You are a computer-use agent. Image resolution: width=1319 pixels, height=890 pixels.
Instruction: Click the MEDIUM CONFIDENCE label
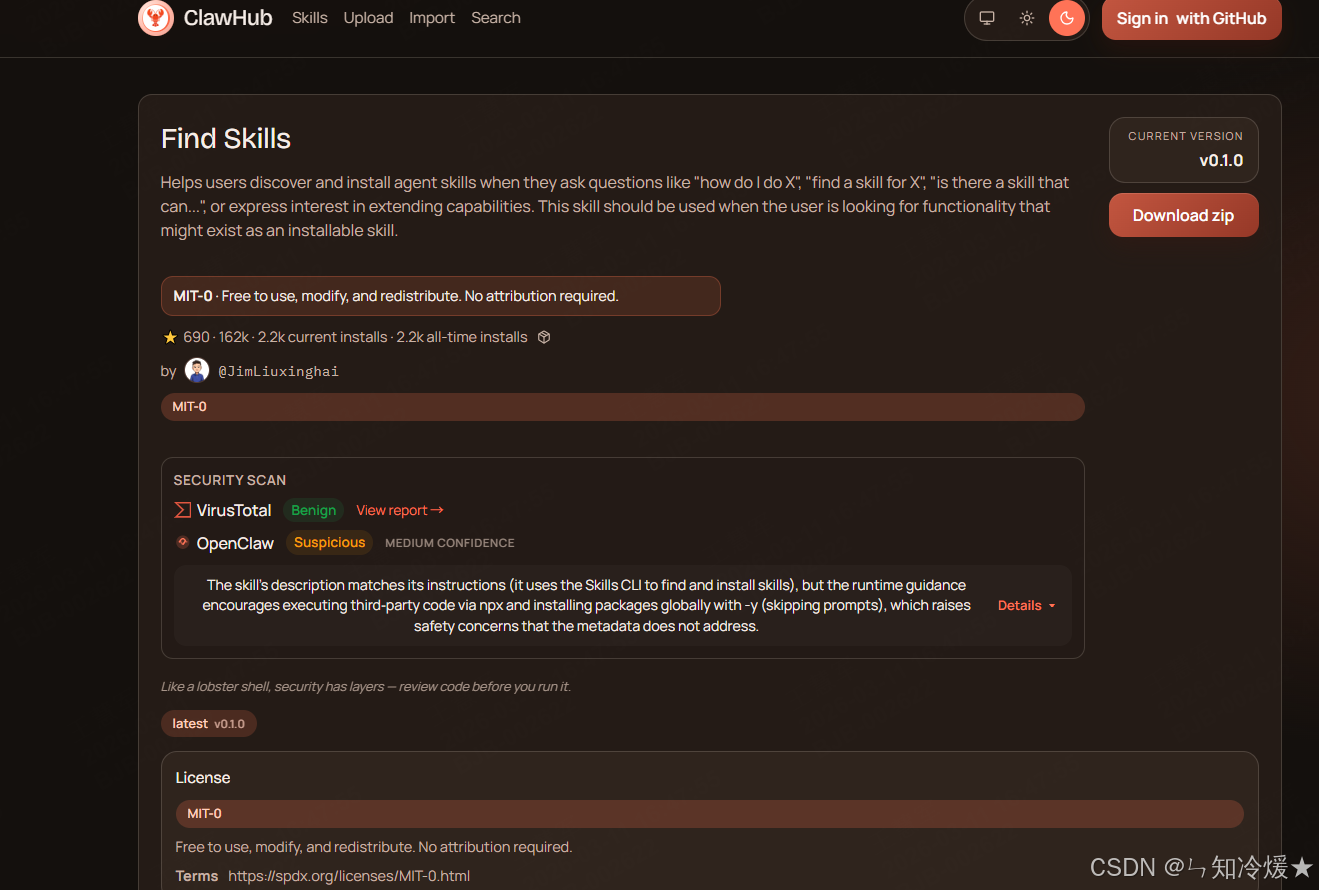coord(450,543)
